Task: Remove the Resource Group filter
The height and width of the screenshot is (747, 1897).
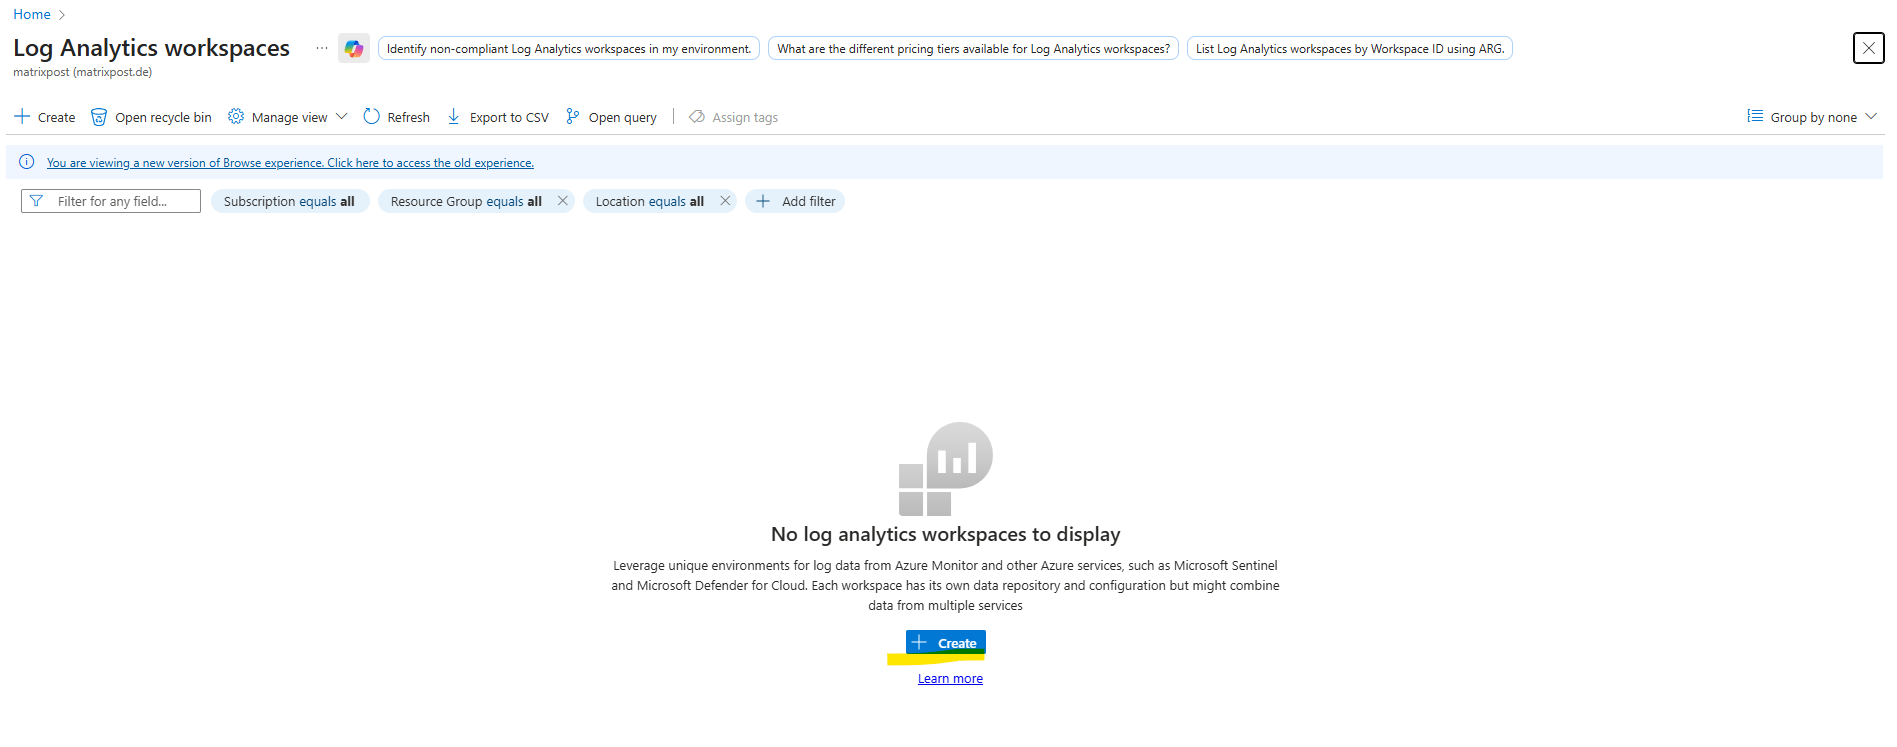Action: [563, 201]
